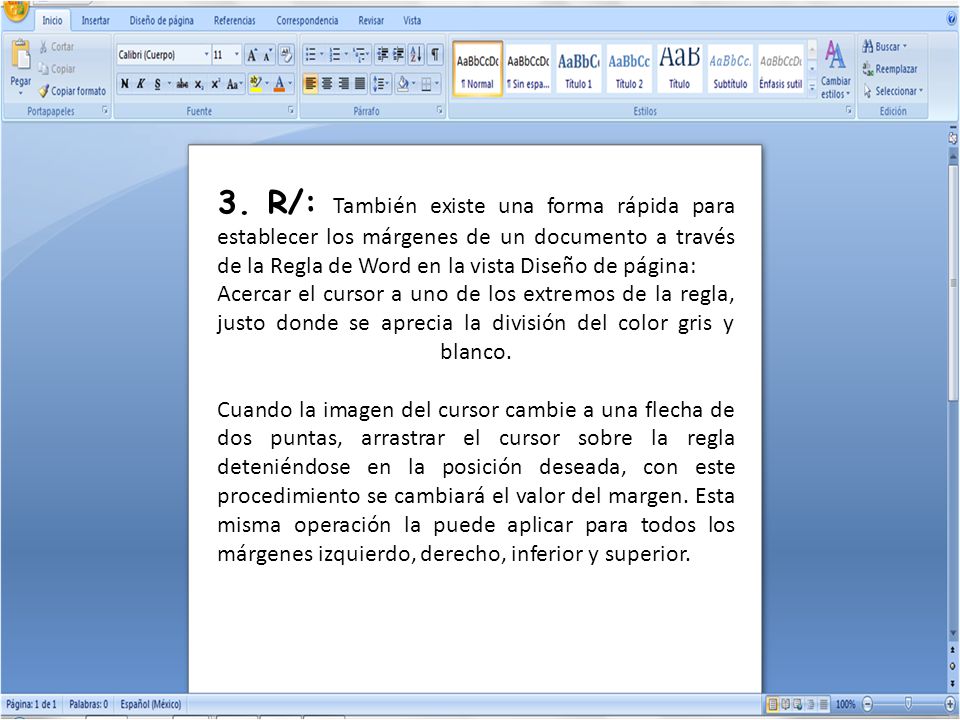Zoom out with the minus button
960x720 pixels.
(868, 705)
